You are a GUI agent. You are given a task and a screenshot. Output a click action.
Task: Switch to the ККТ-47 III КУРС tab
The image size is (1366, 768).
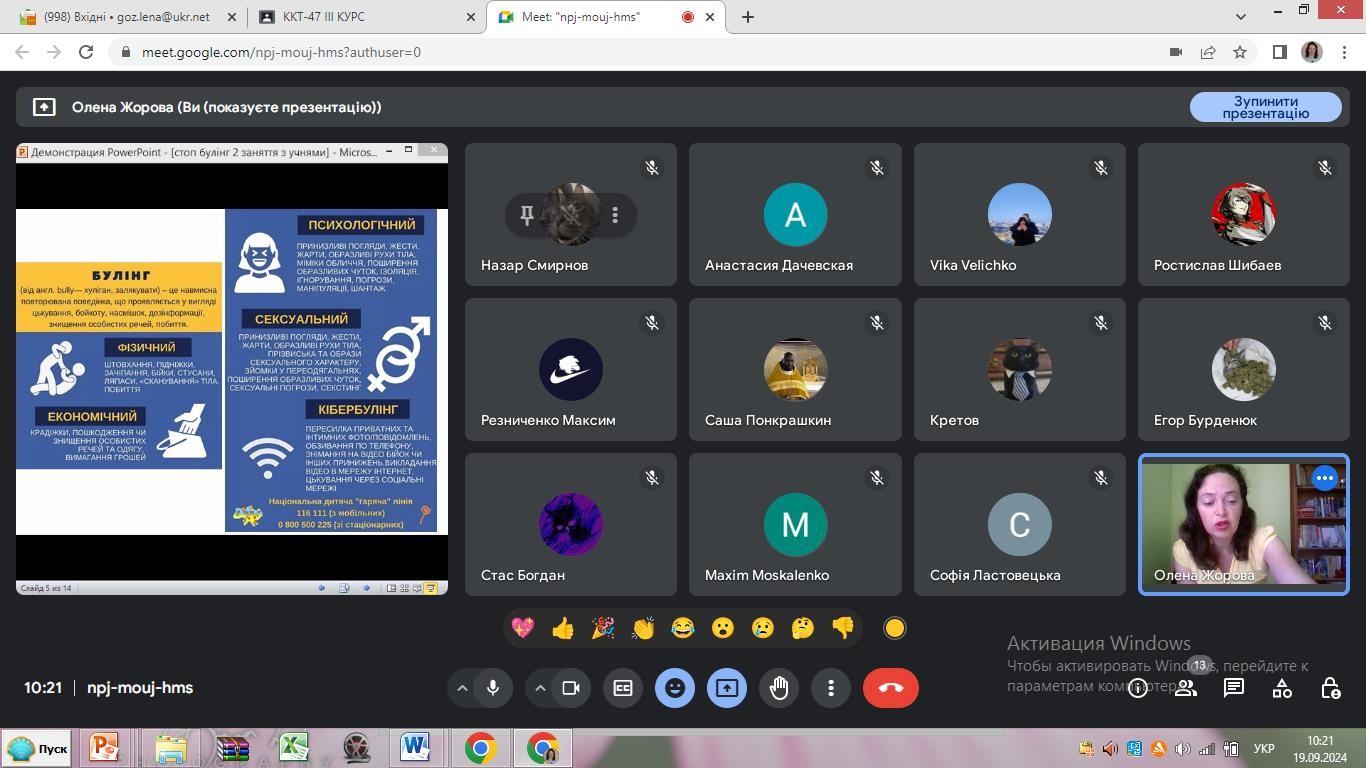365,17
